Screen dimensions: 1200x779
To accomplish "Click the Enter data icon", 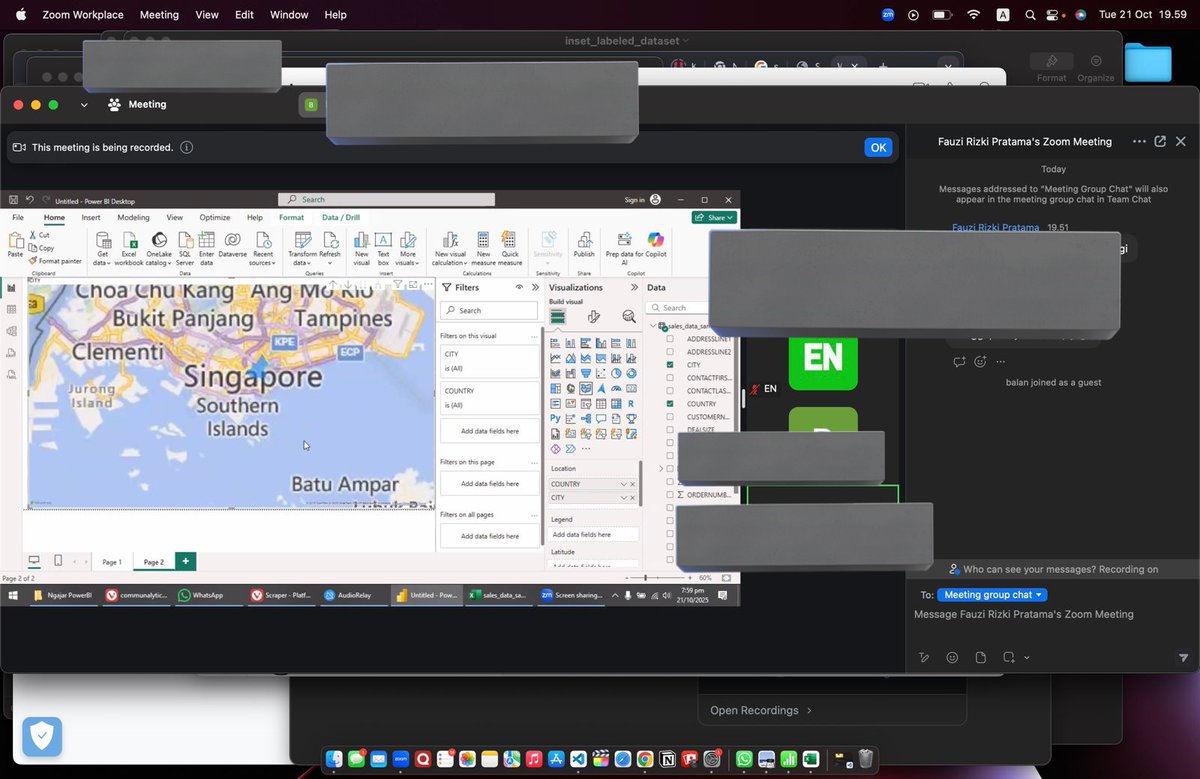I will tap(207, 240).
